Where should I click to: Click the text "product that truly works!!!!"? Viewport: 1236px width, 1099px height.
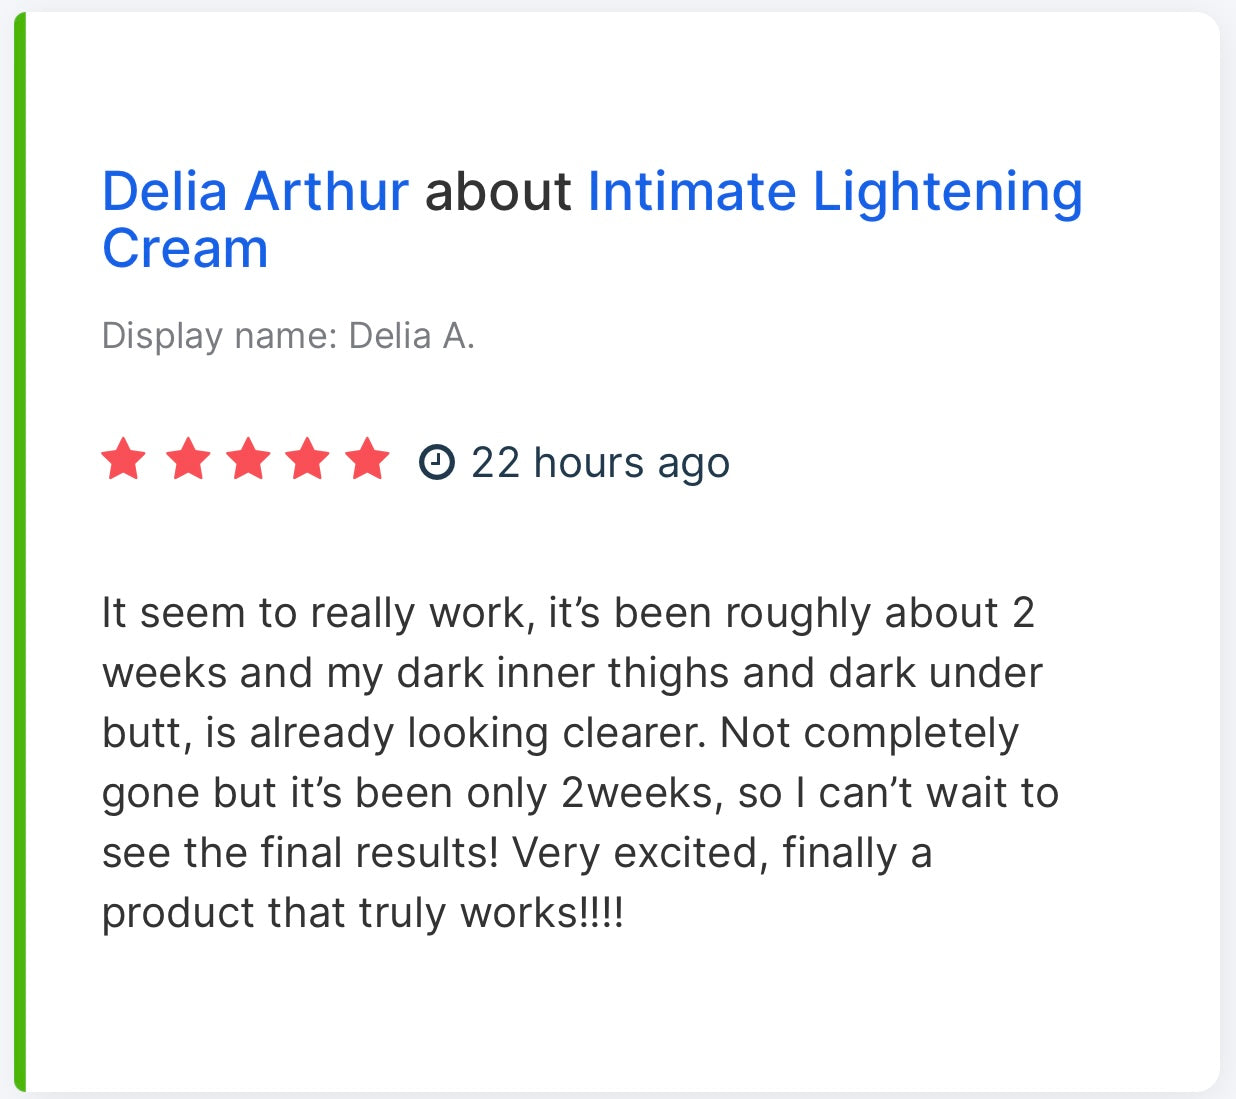pyautogui.click(x=363, y=913)
